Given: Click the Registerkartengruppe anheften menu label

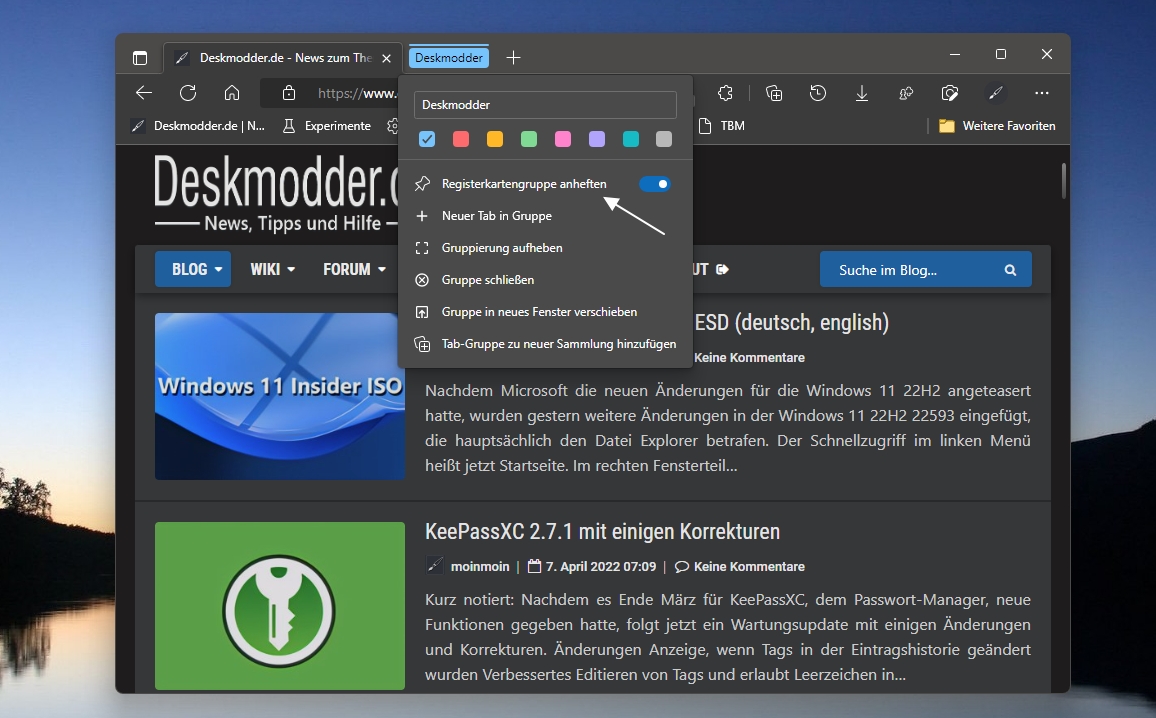Looking at the screenshot, I should (524, 184).
